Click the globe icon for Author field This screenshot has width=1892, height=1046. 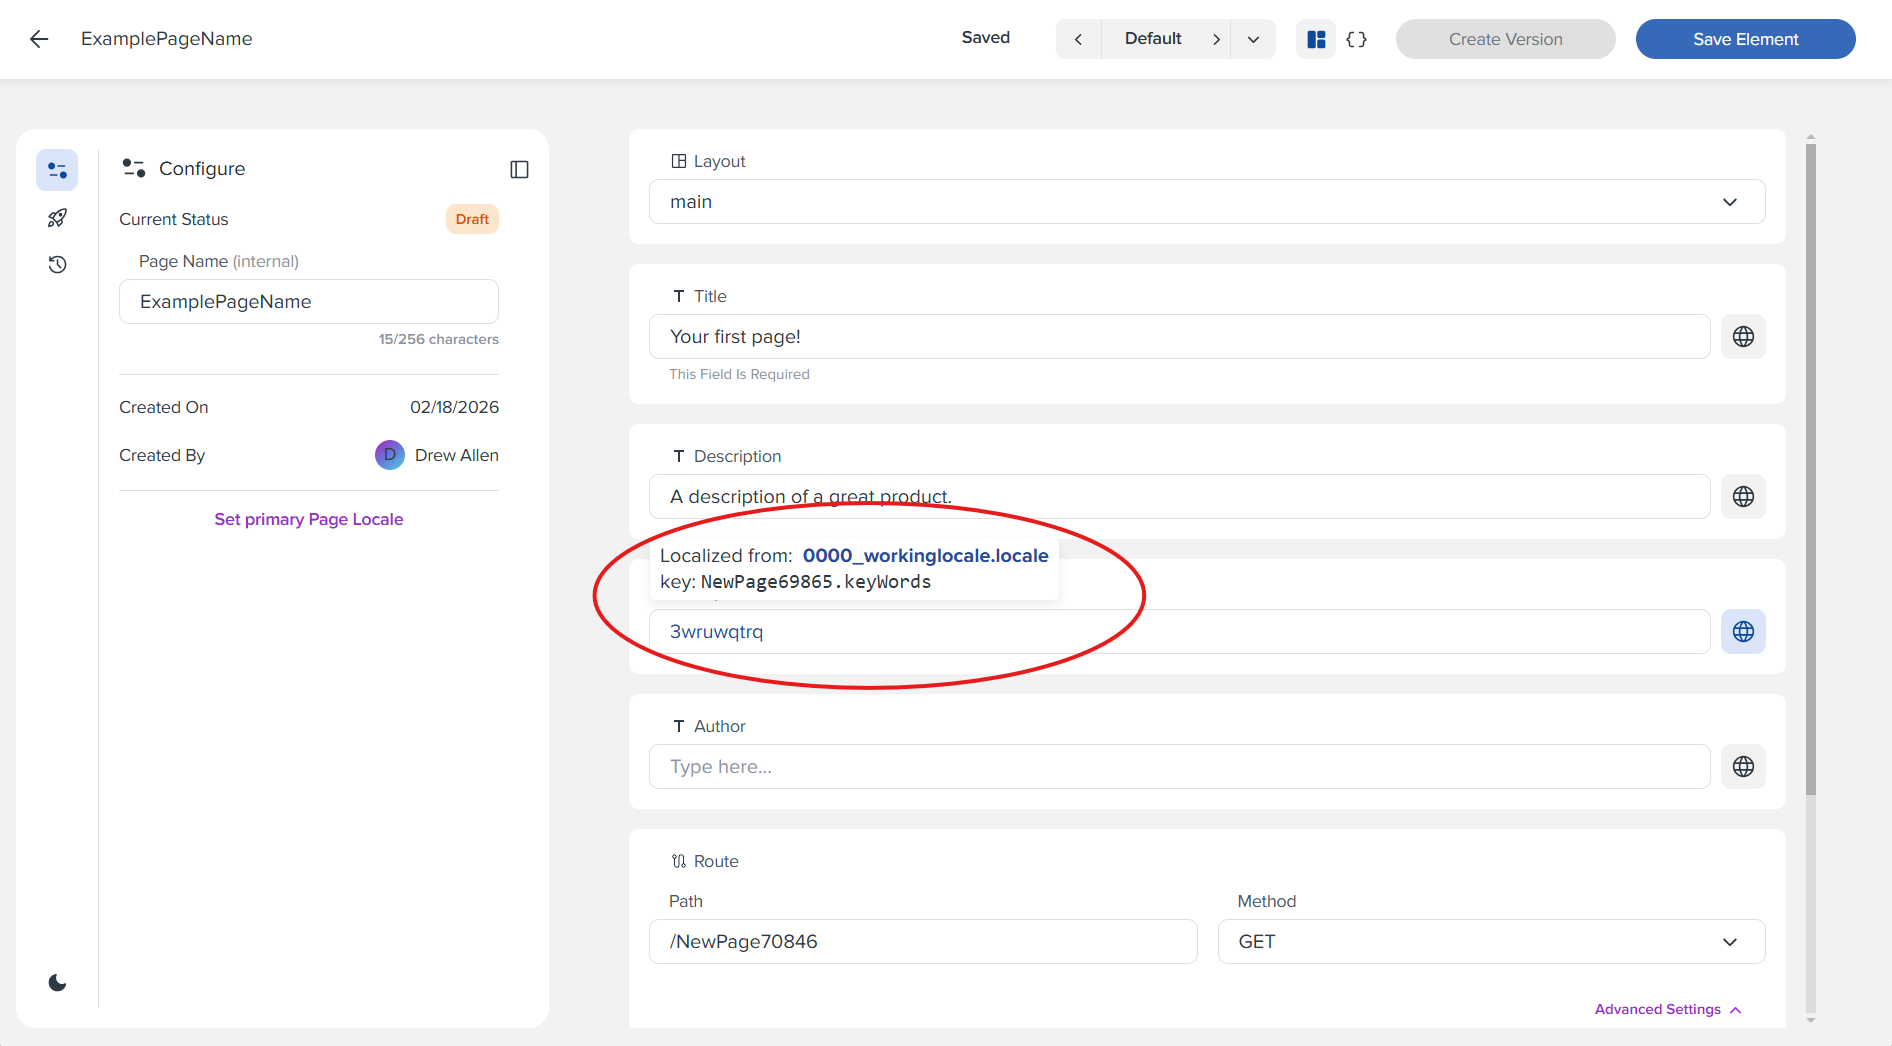point(1743,767)
